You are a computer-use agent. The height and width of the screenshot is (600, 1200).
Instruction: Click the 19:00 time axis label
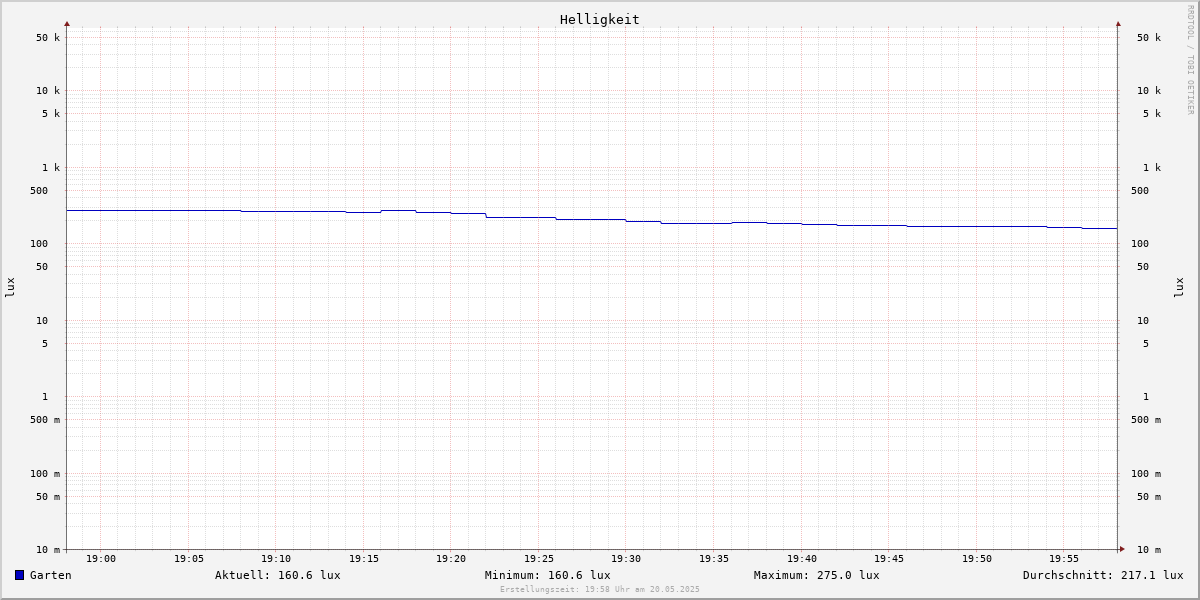click(x=101, y=559)
